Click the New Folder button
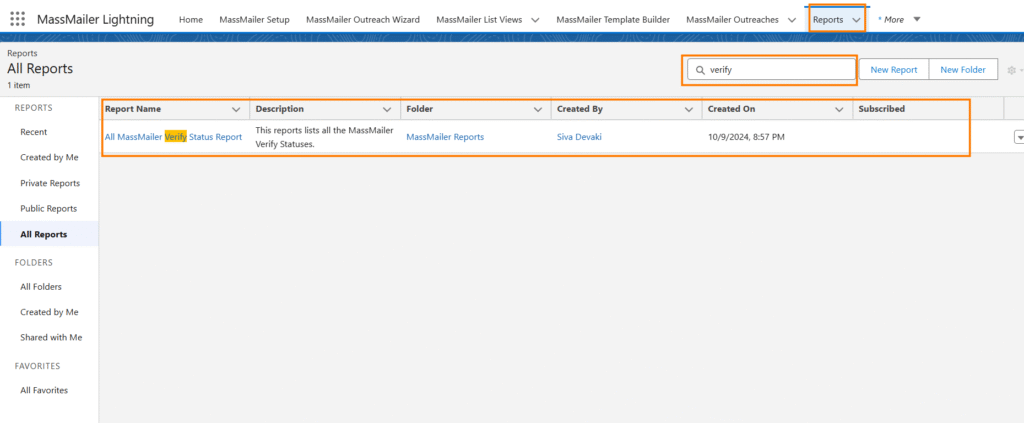Screen dimensions: 1024x423 coord(962,70)
